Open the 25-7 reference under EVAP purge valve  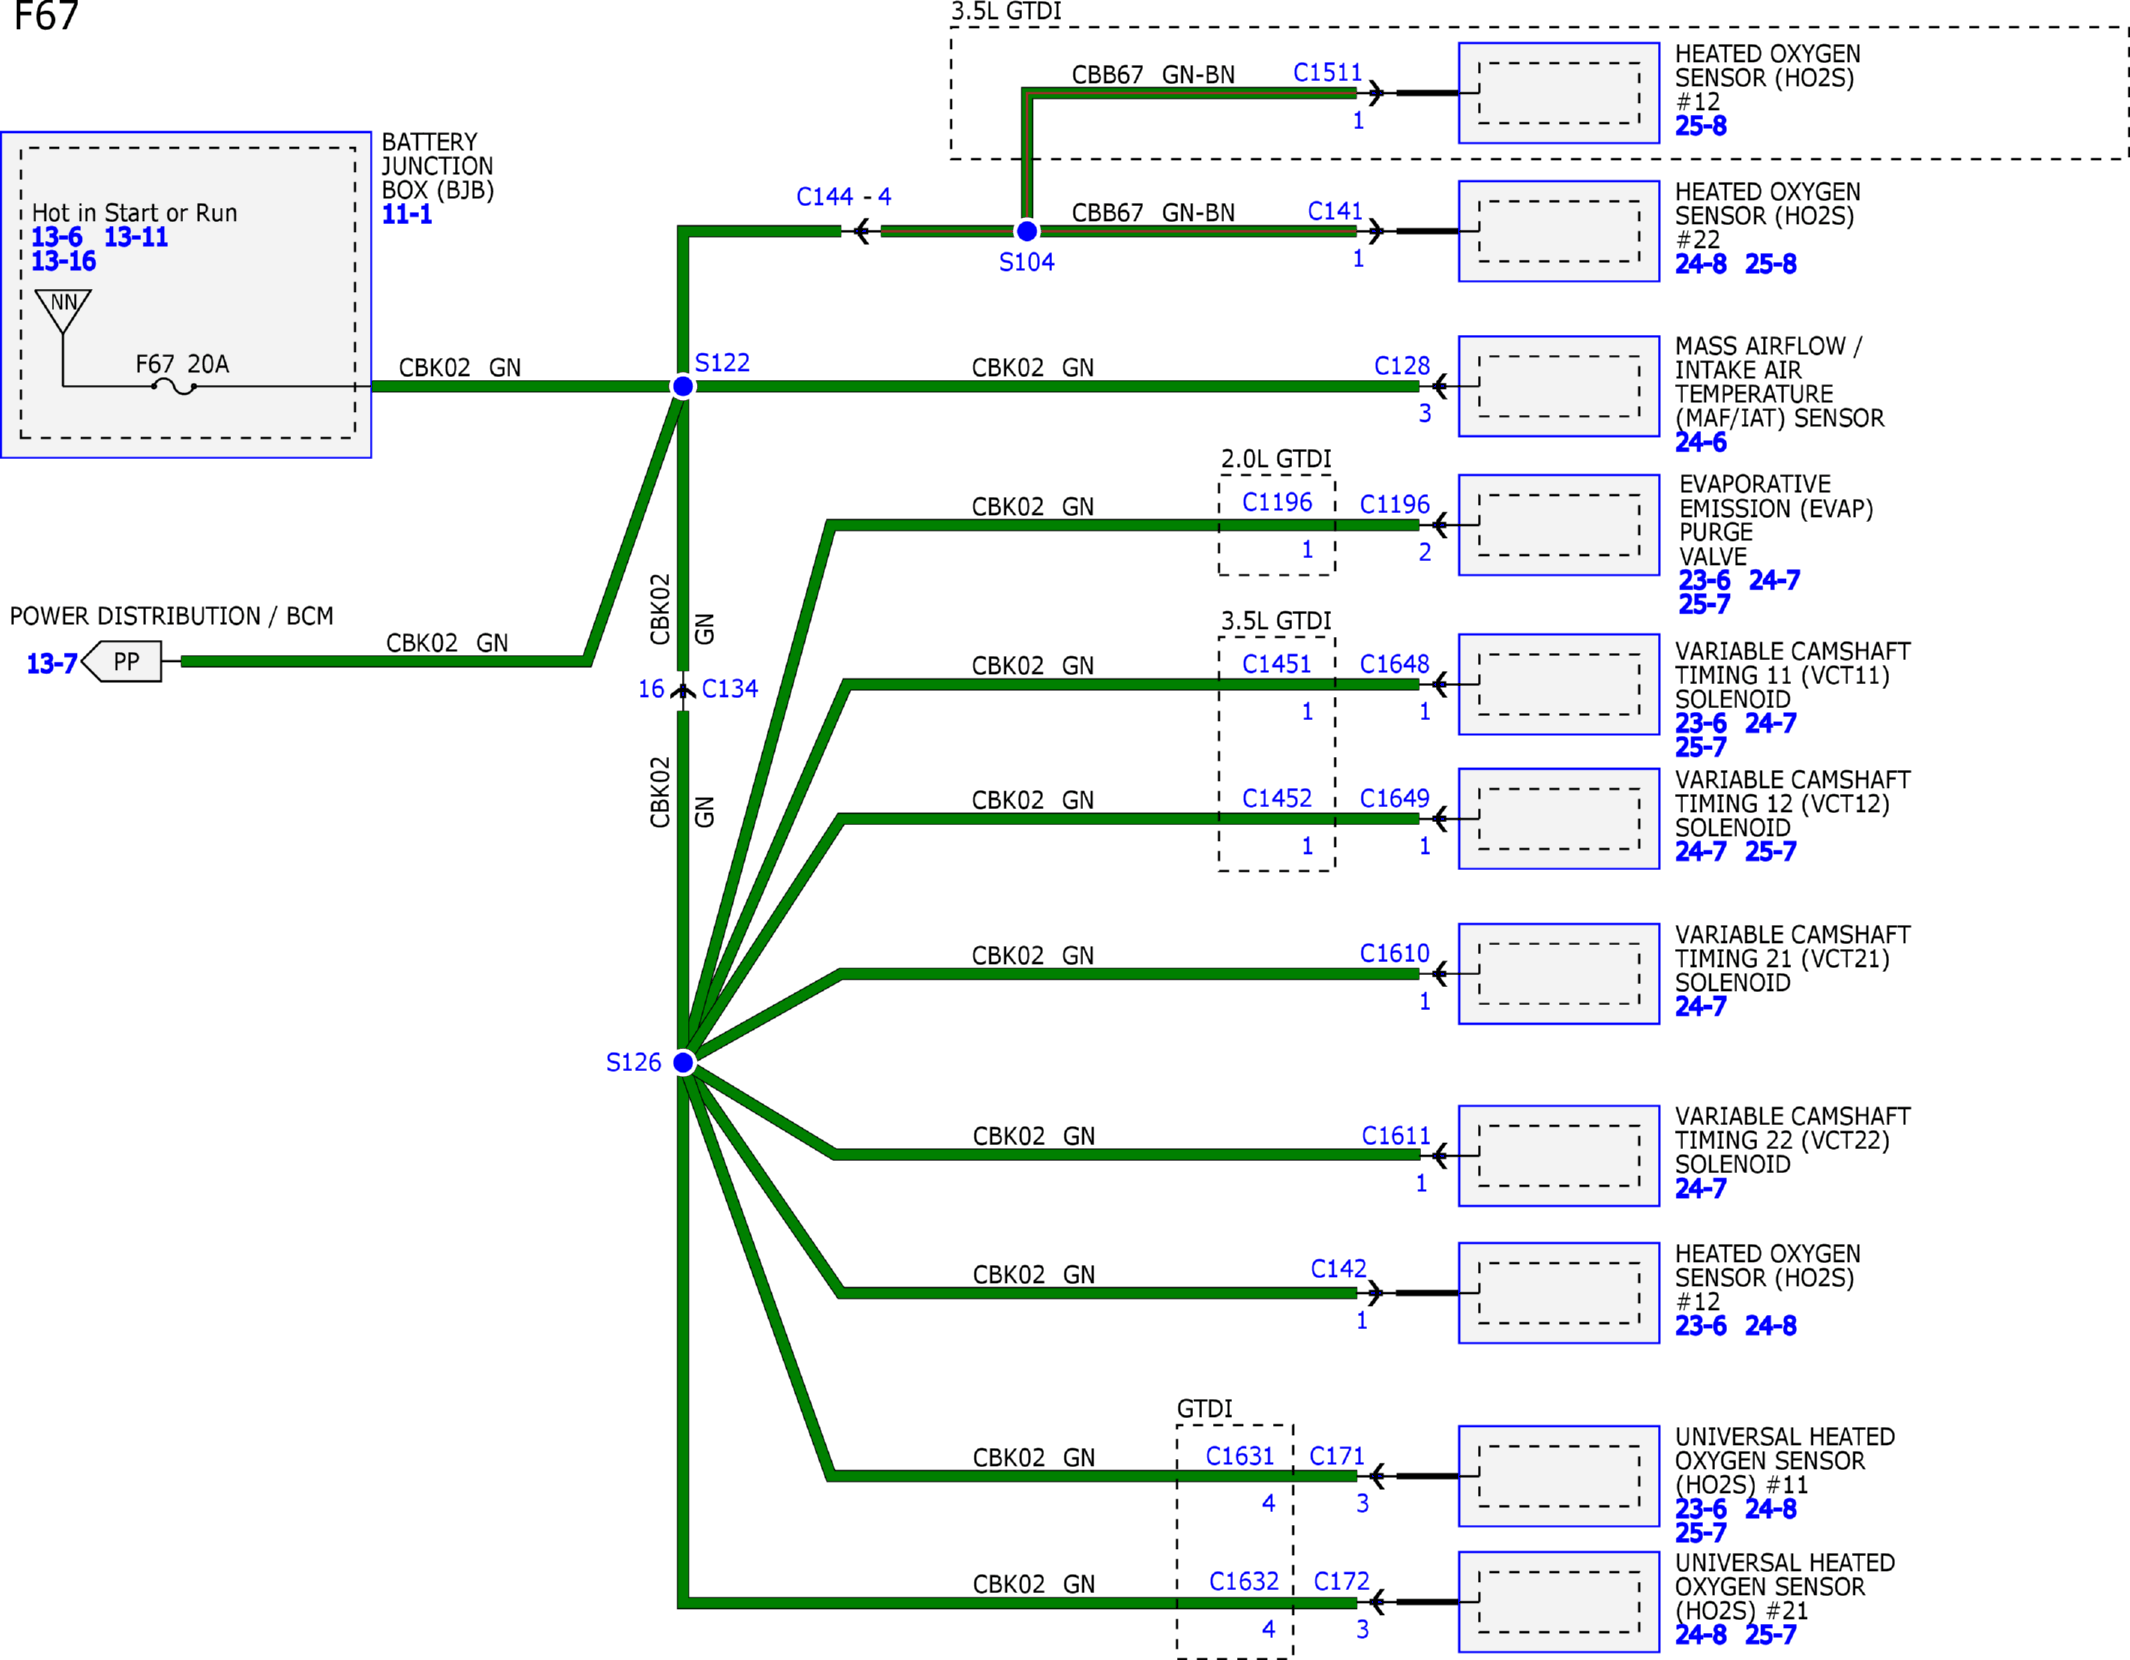click(1704, 604)
